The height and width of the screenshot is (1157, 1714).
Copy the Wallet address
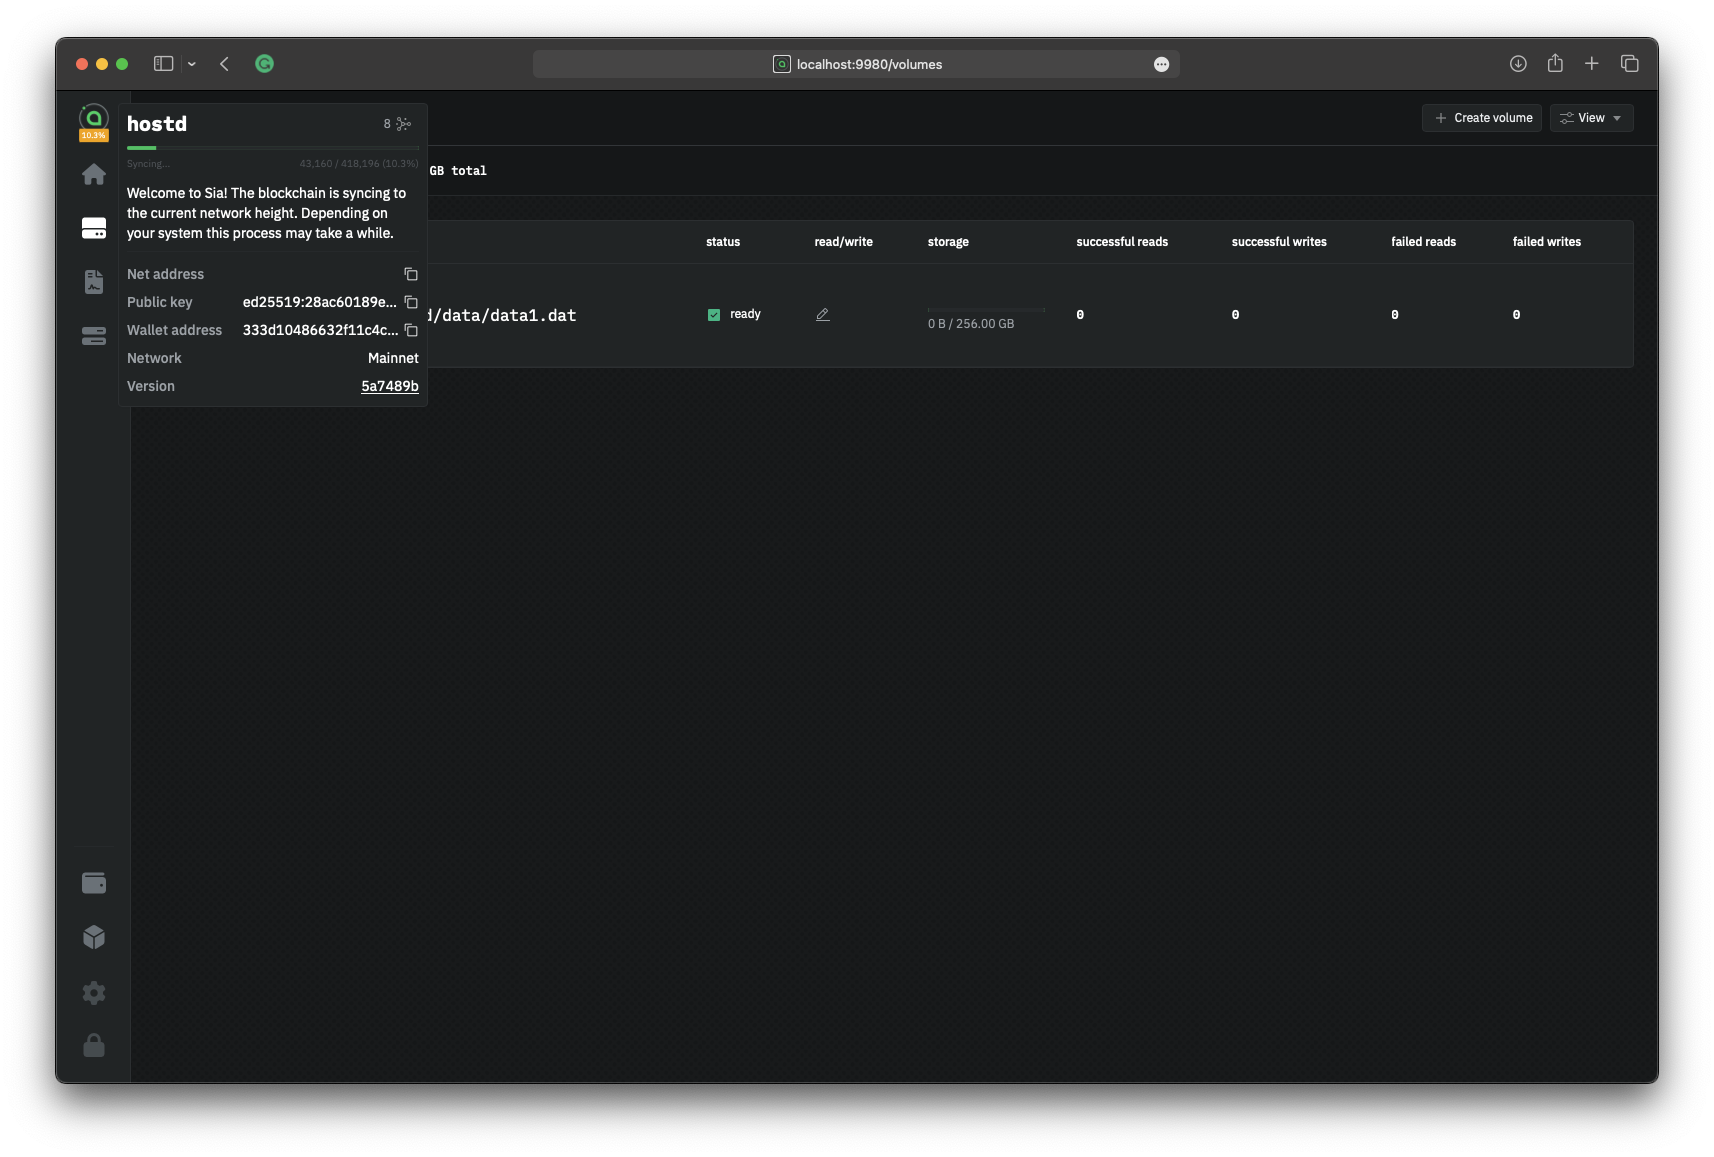tap(410, 330)
